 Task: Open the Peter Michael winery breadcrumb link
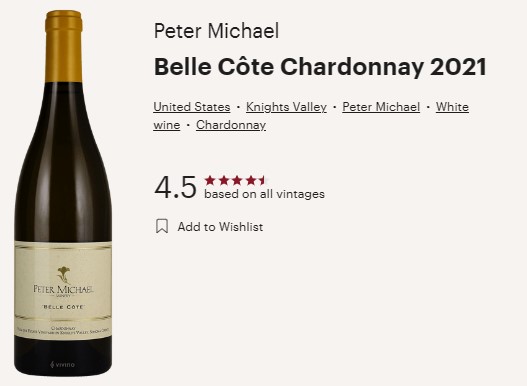[381, 107]
